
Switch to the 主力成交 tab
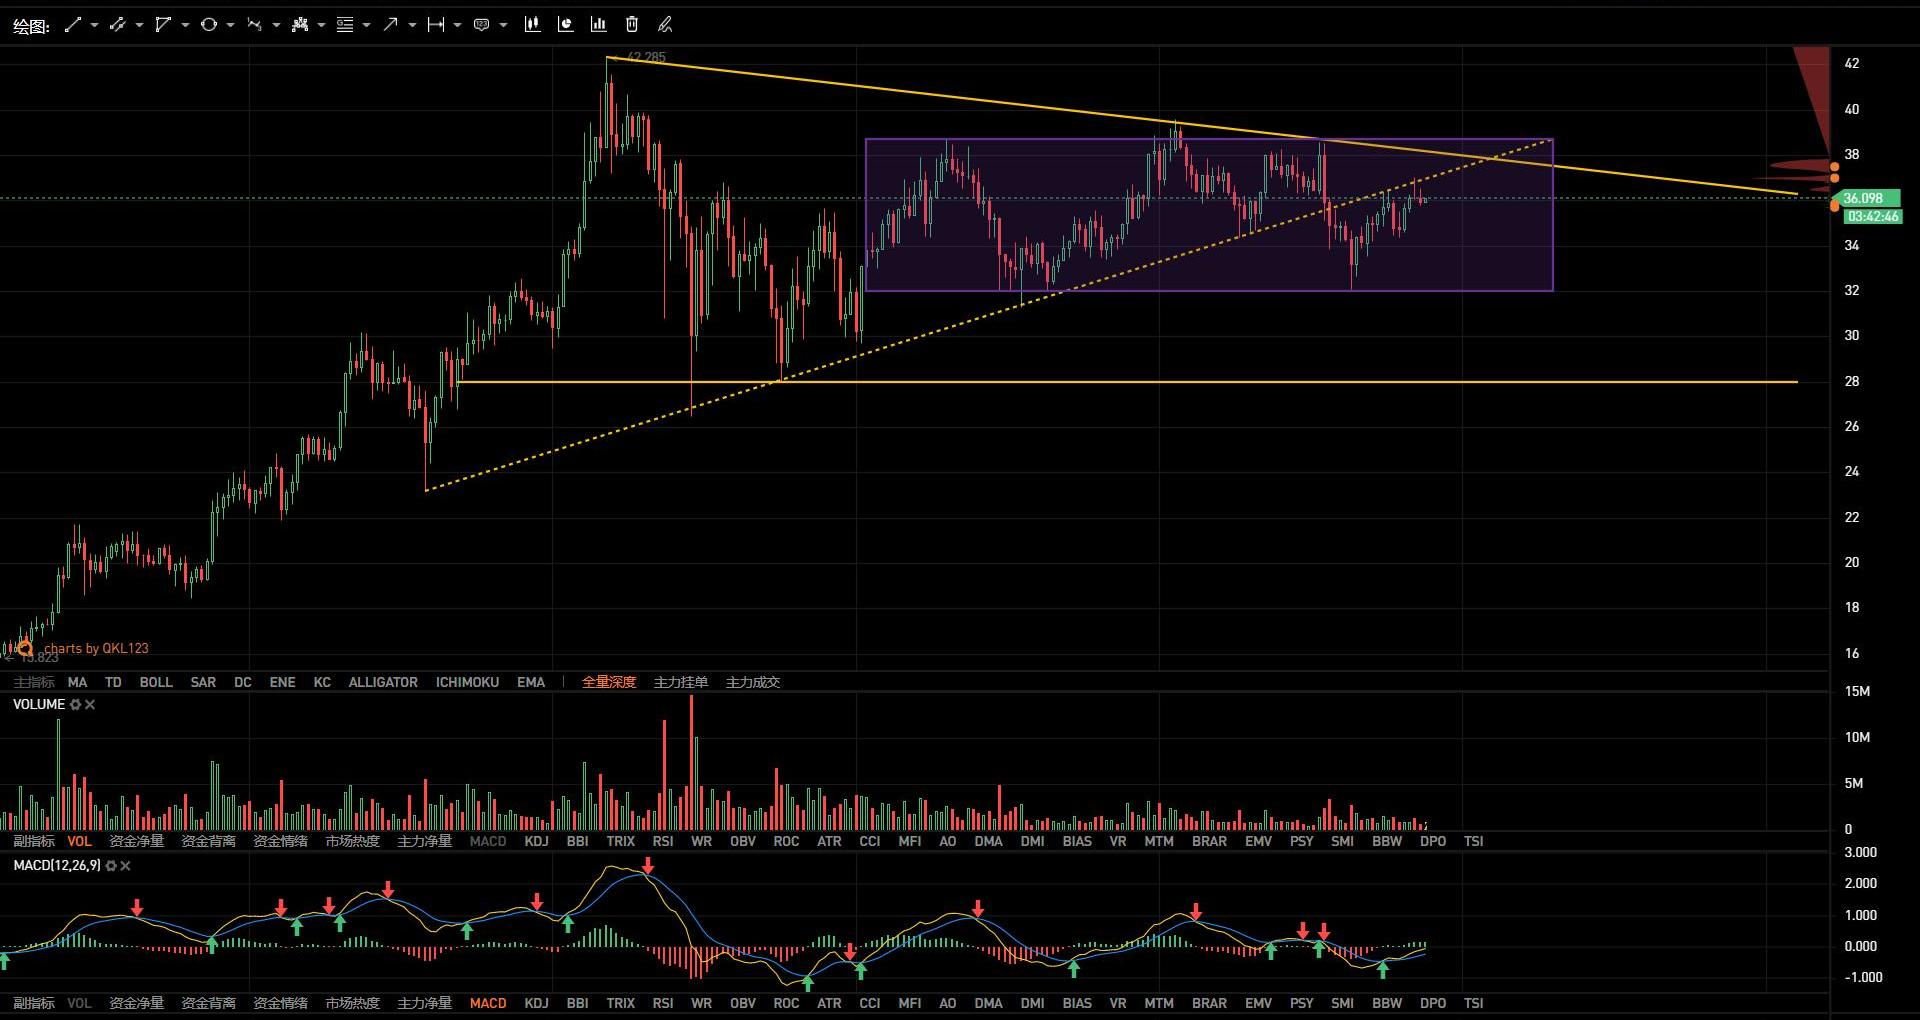pyautogui.click(x=752, y=682)
